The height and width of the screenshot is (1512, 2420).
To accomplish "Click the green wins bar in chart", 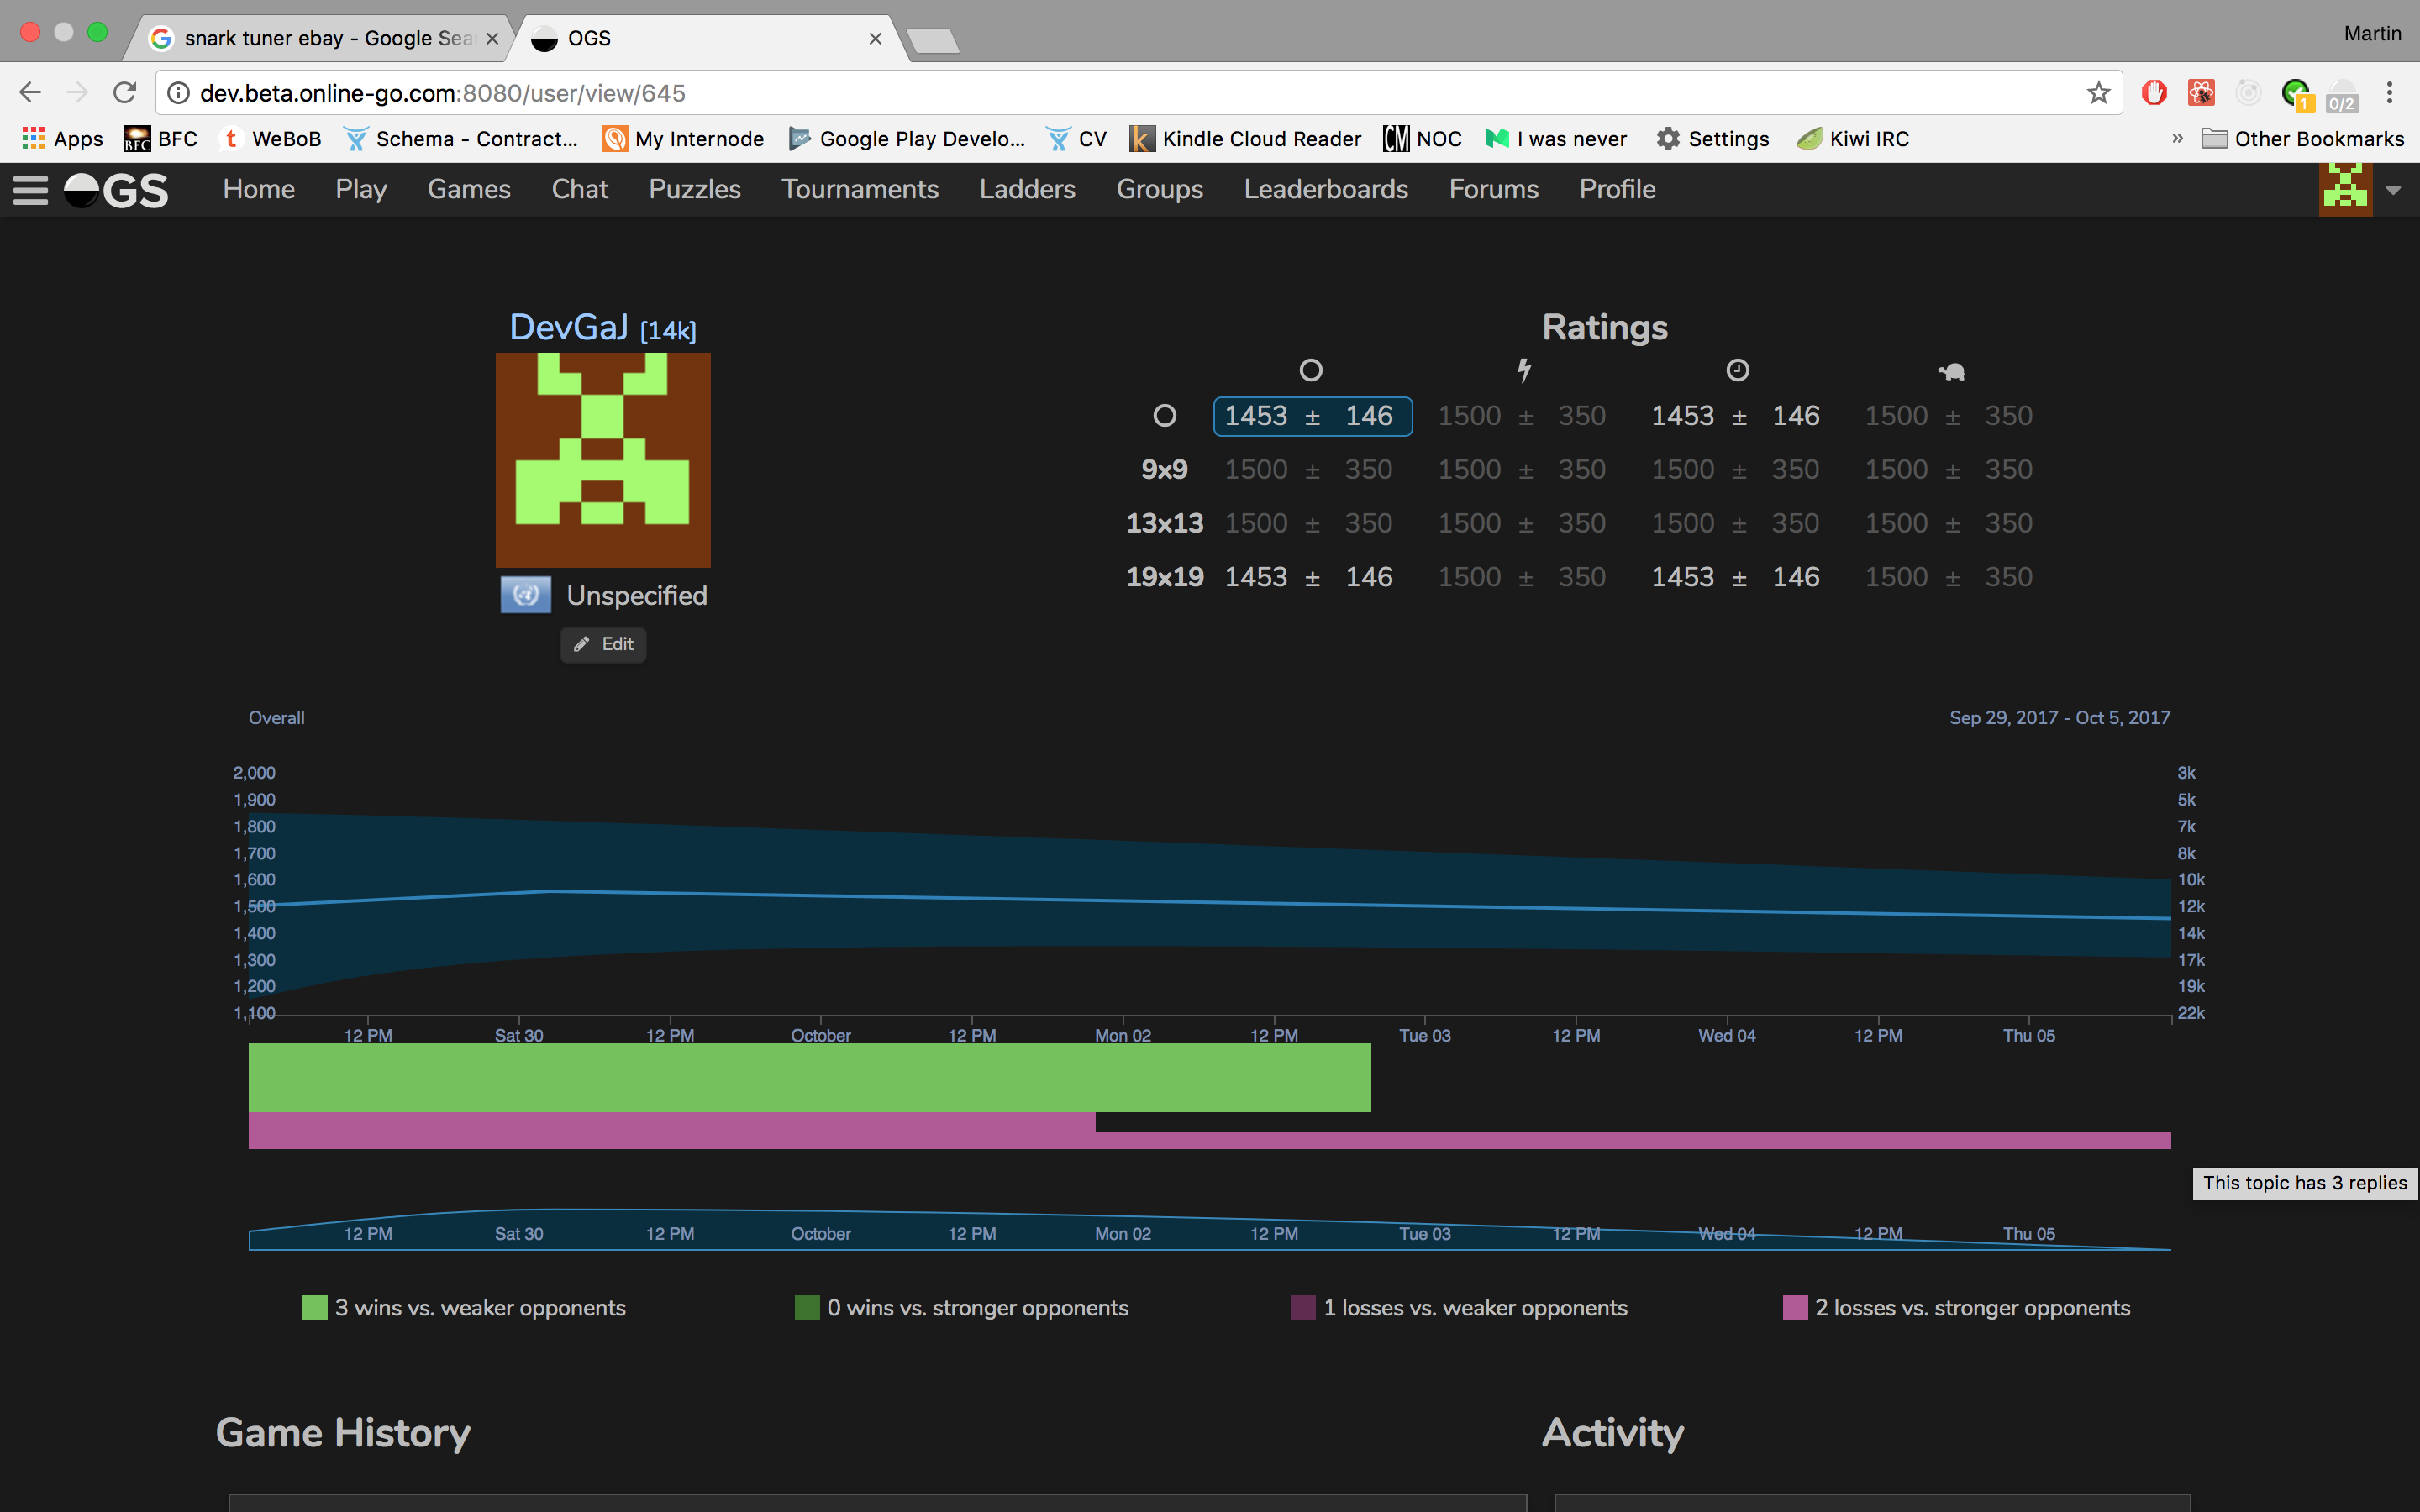I will click(x=809, y=1078).
